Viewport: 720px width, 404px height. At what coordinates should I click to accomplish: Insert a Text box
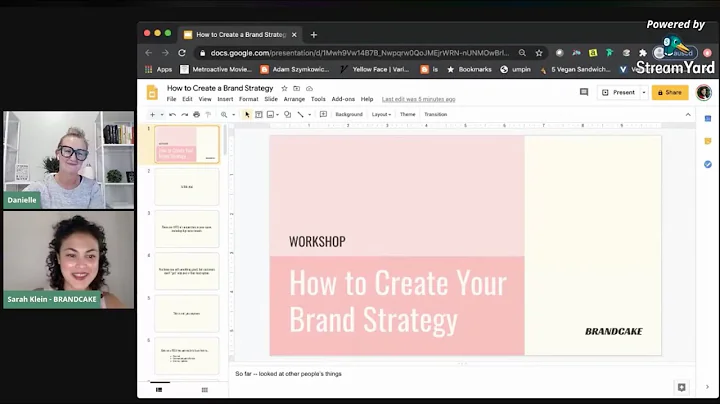click(259, 114)
